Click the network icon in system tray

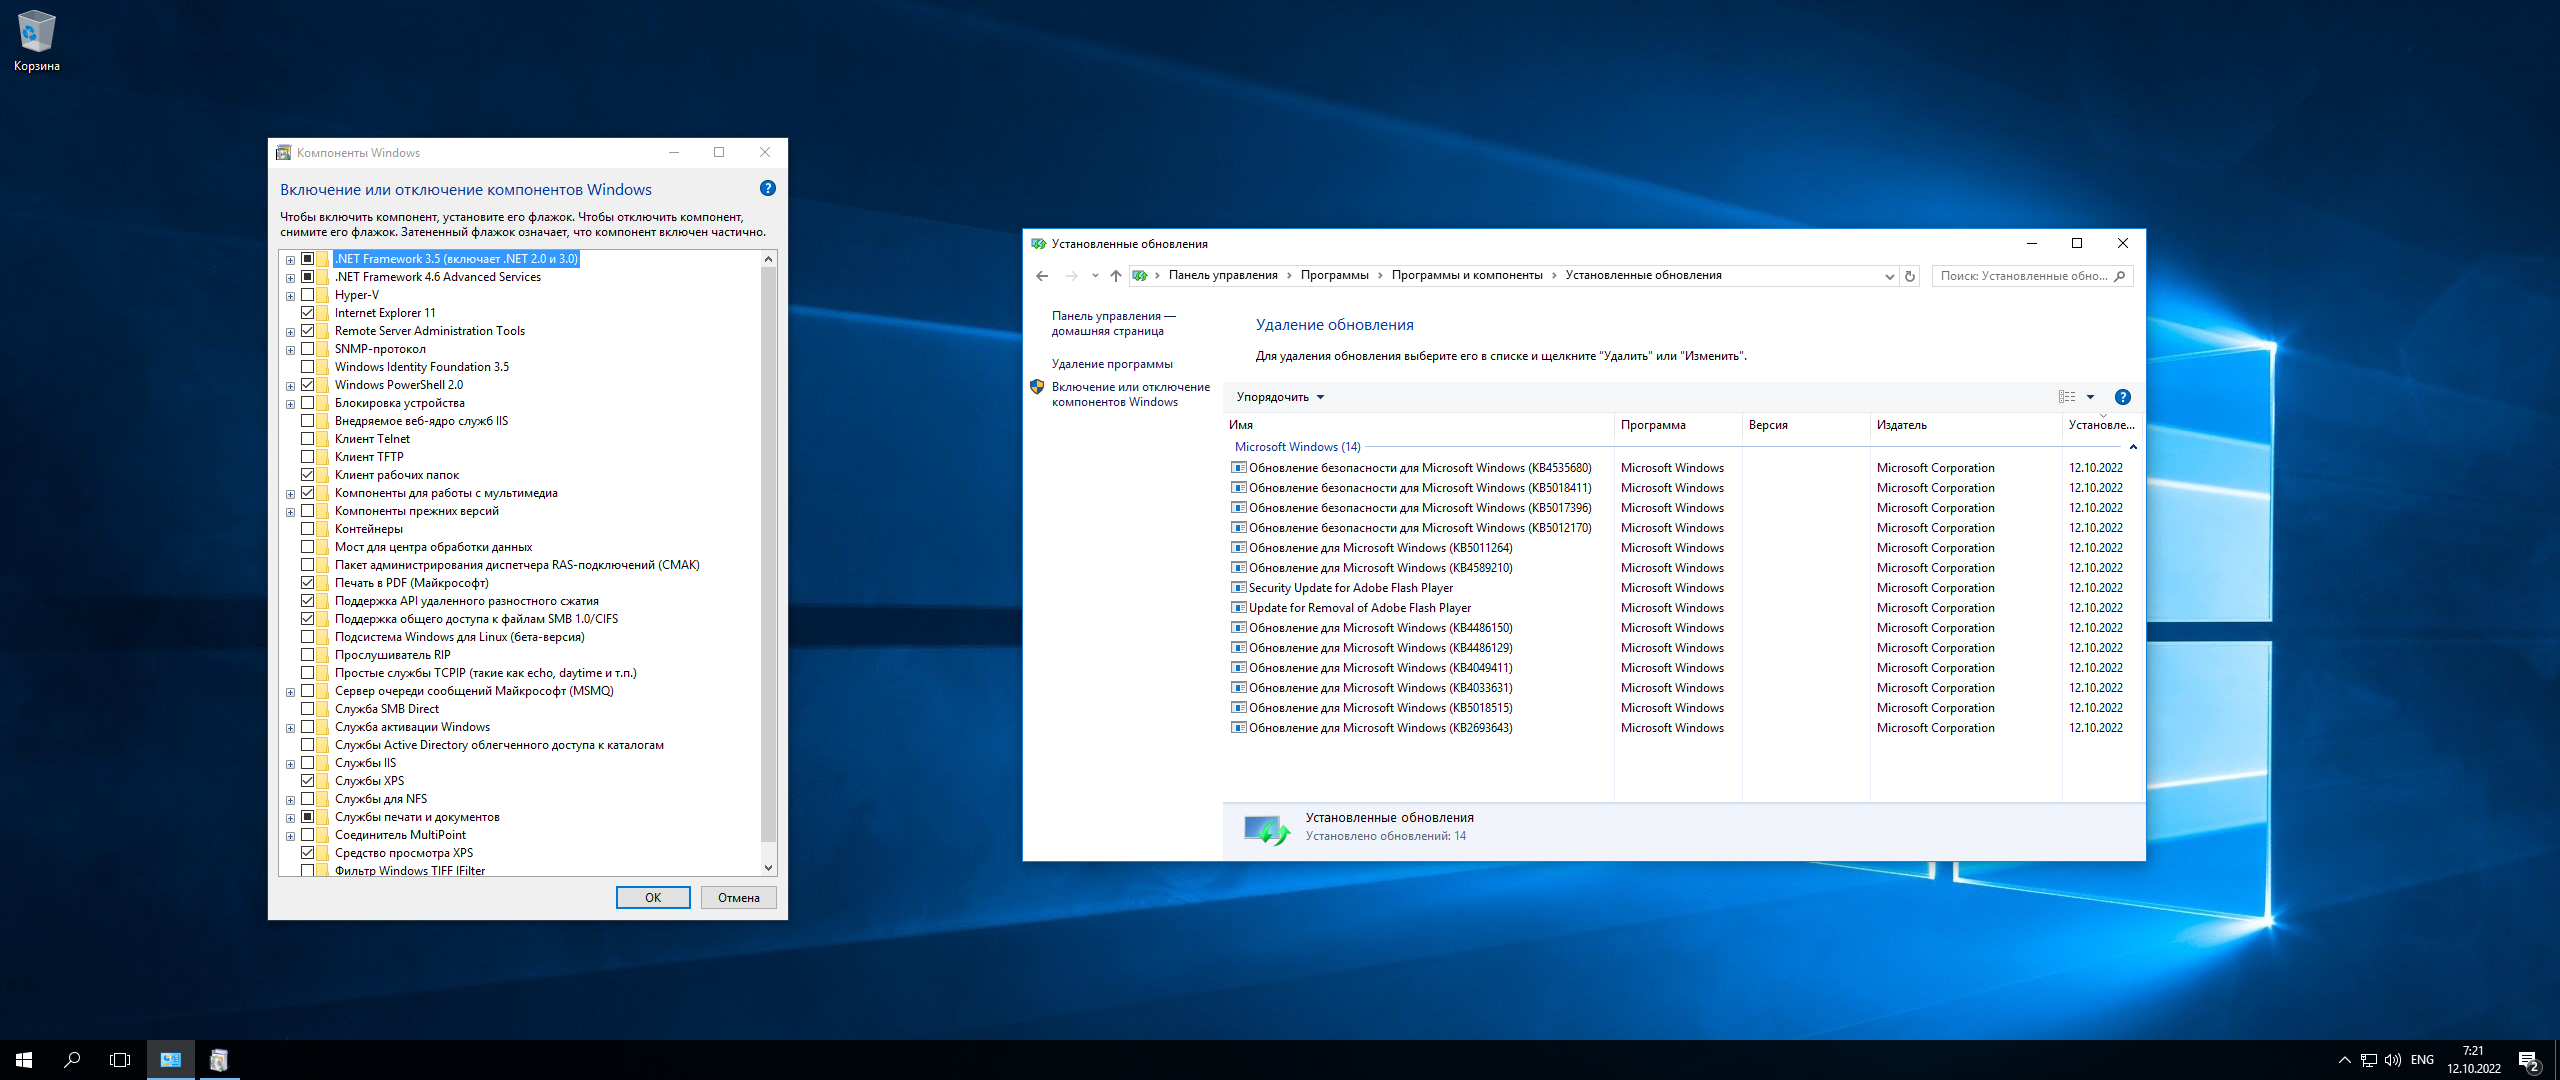coord(2369,1060)
